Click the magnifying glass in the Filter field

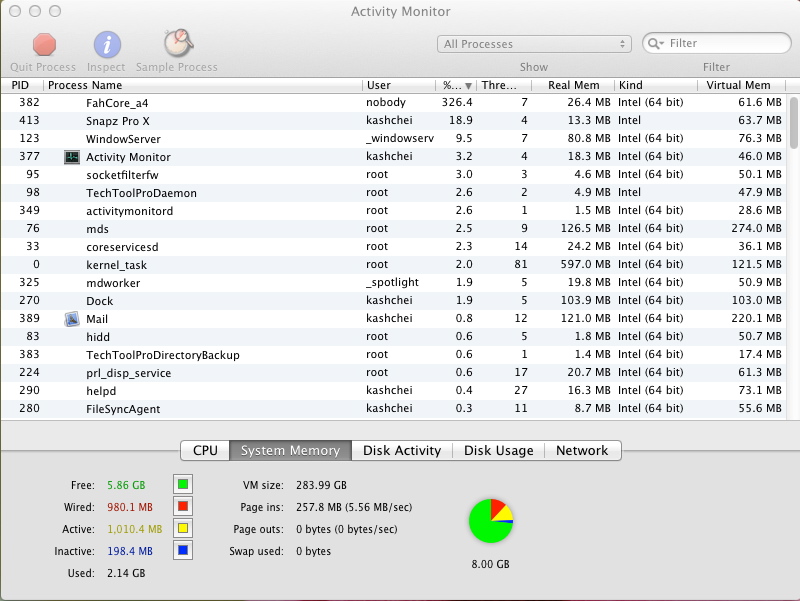(x=655, y=43)
